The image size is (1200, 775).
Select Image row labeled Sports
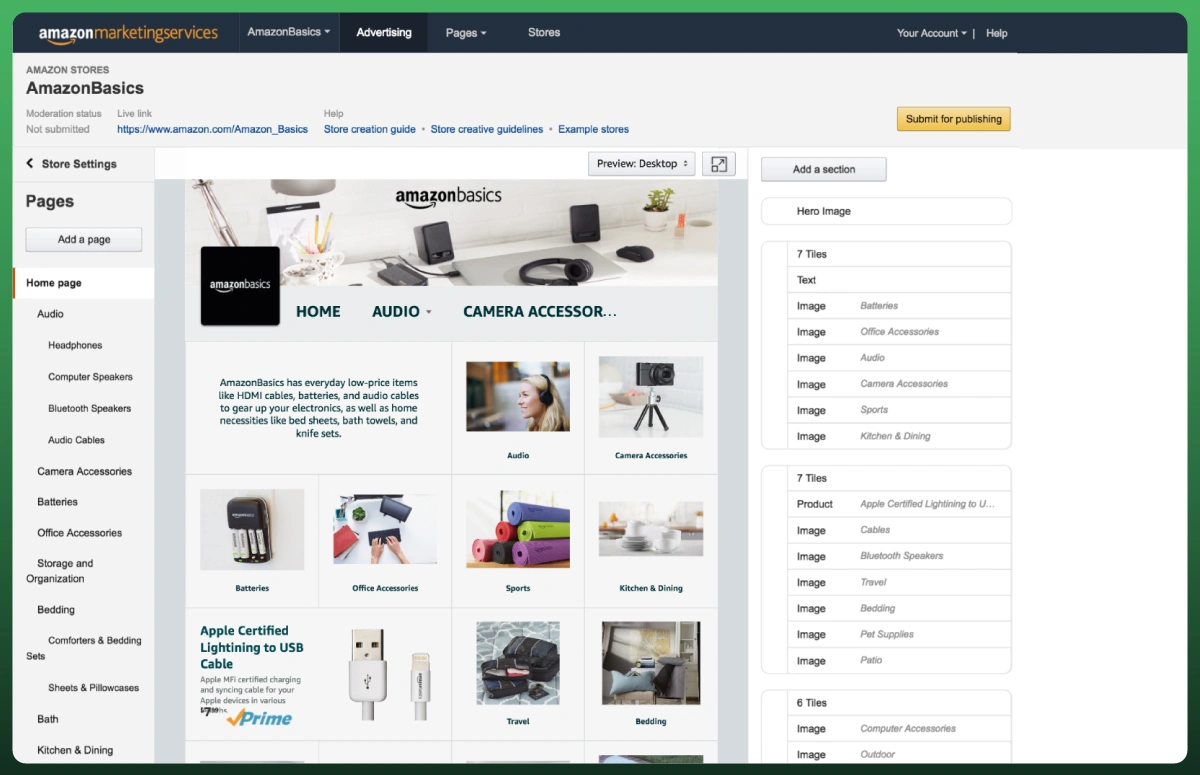(x=899, y=410)
